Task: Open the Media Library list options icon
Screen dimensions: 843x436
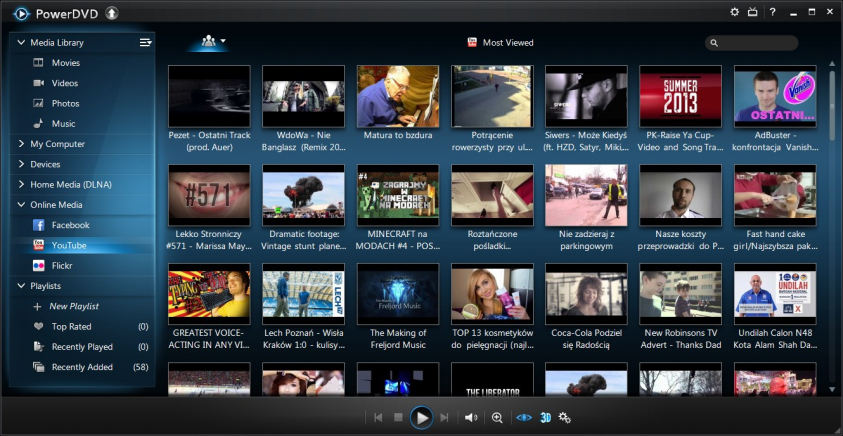Action: click(146, 42)
